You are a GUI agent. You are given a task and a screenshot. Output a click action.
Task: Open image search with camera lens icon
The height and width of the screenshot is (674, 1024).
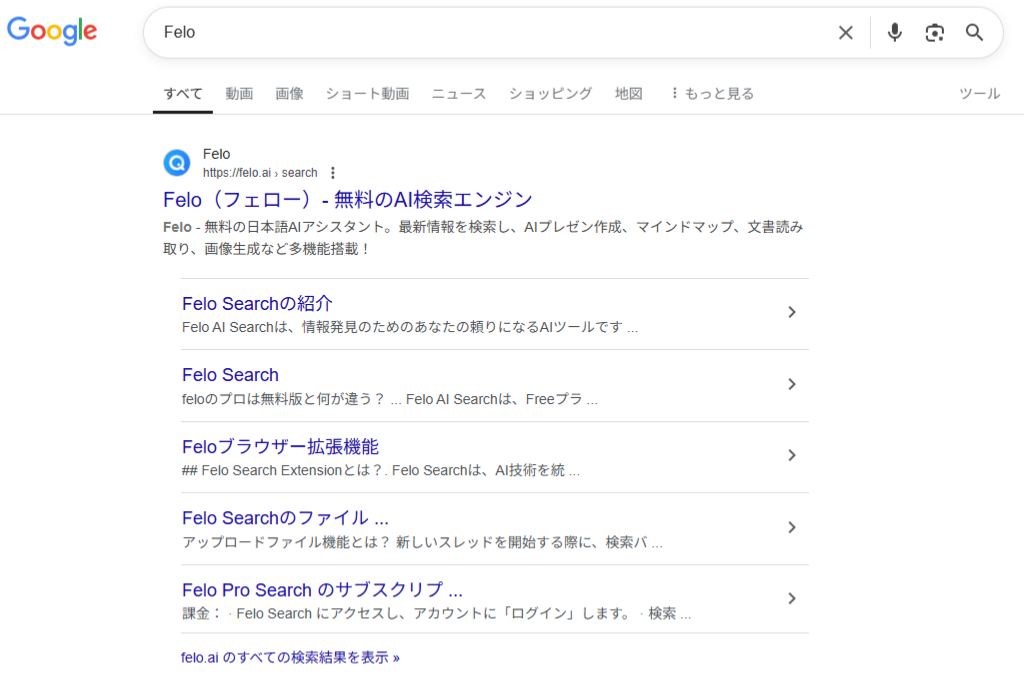935,33
